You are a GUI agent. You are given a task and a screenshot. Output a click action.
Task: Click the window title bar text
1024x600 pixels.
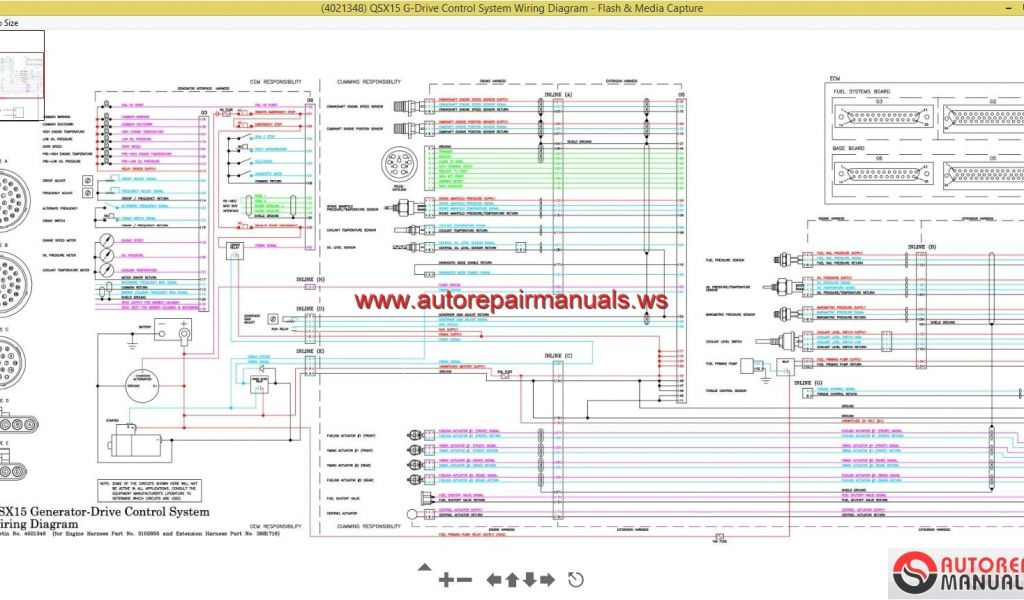[512, 8]
